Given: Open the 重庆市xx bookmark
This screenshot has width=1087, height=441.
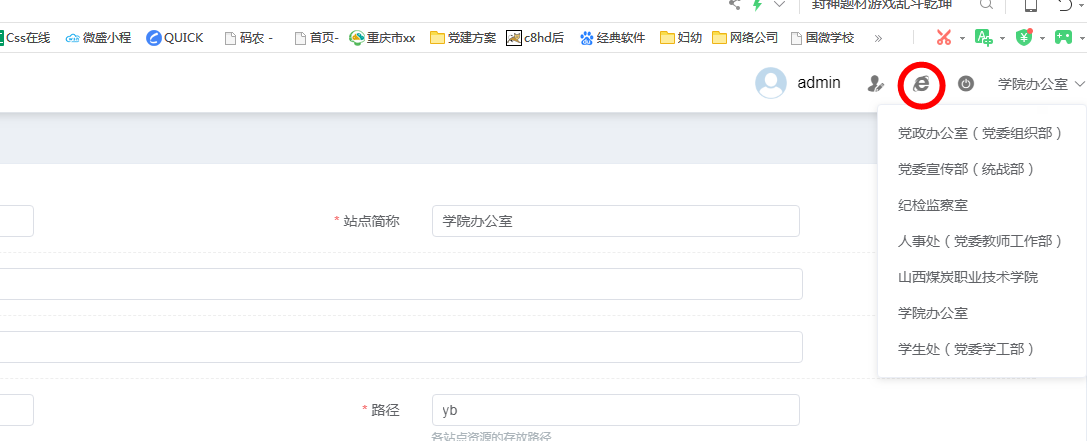Looking at the screenshot, I should click(382, 37).
